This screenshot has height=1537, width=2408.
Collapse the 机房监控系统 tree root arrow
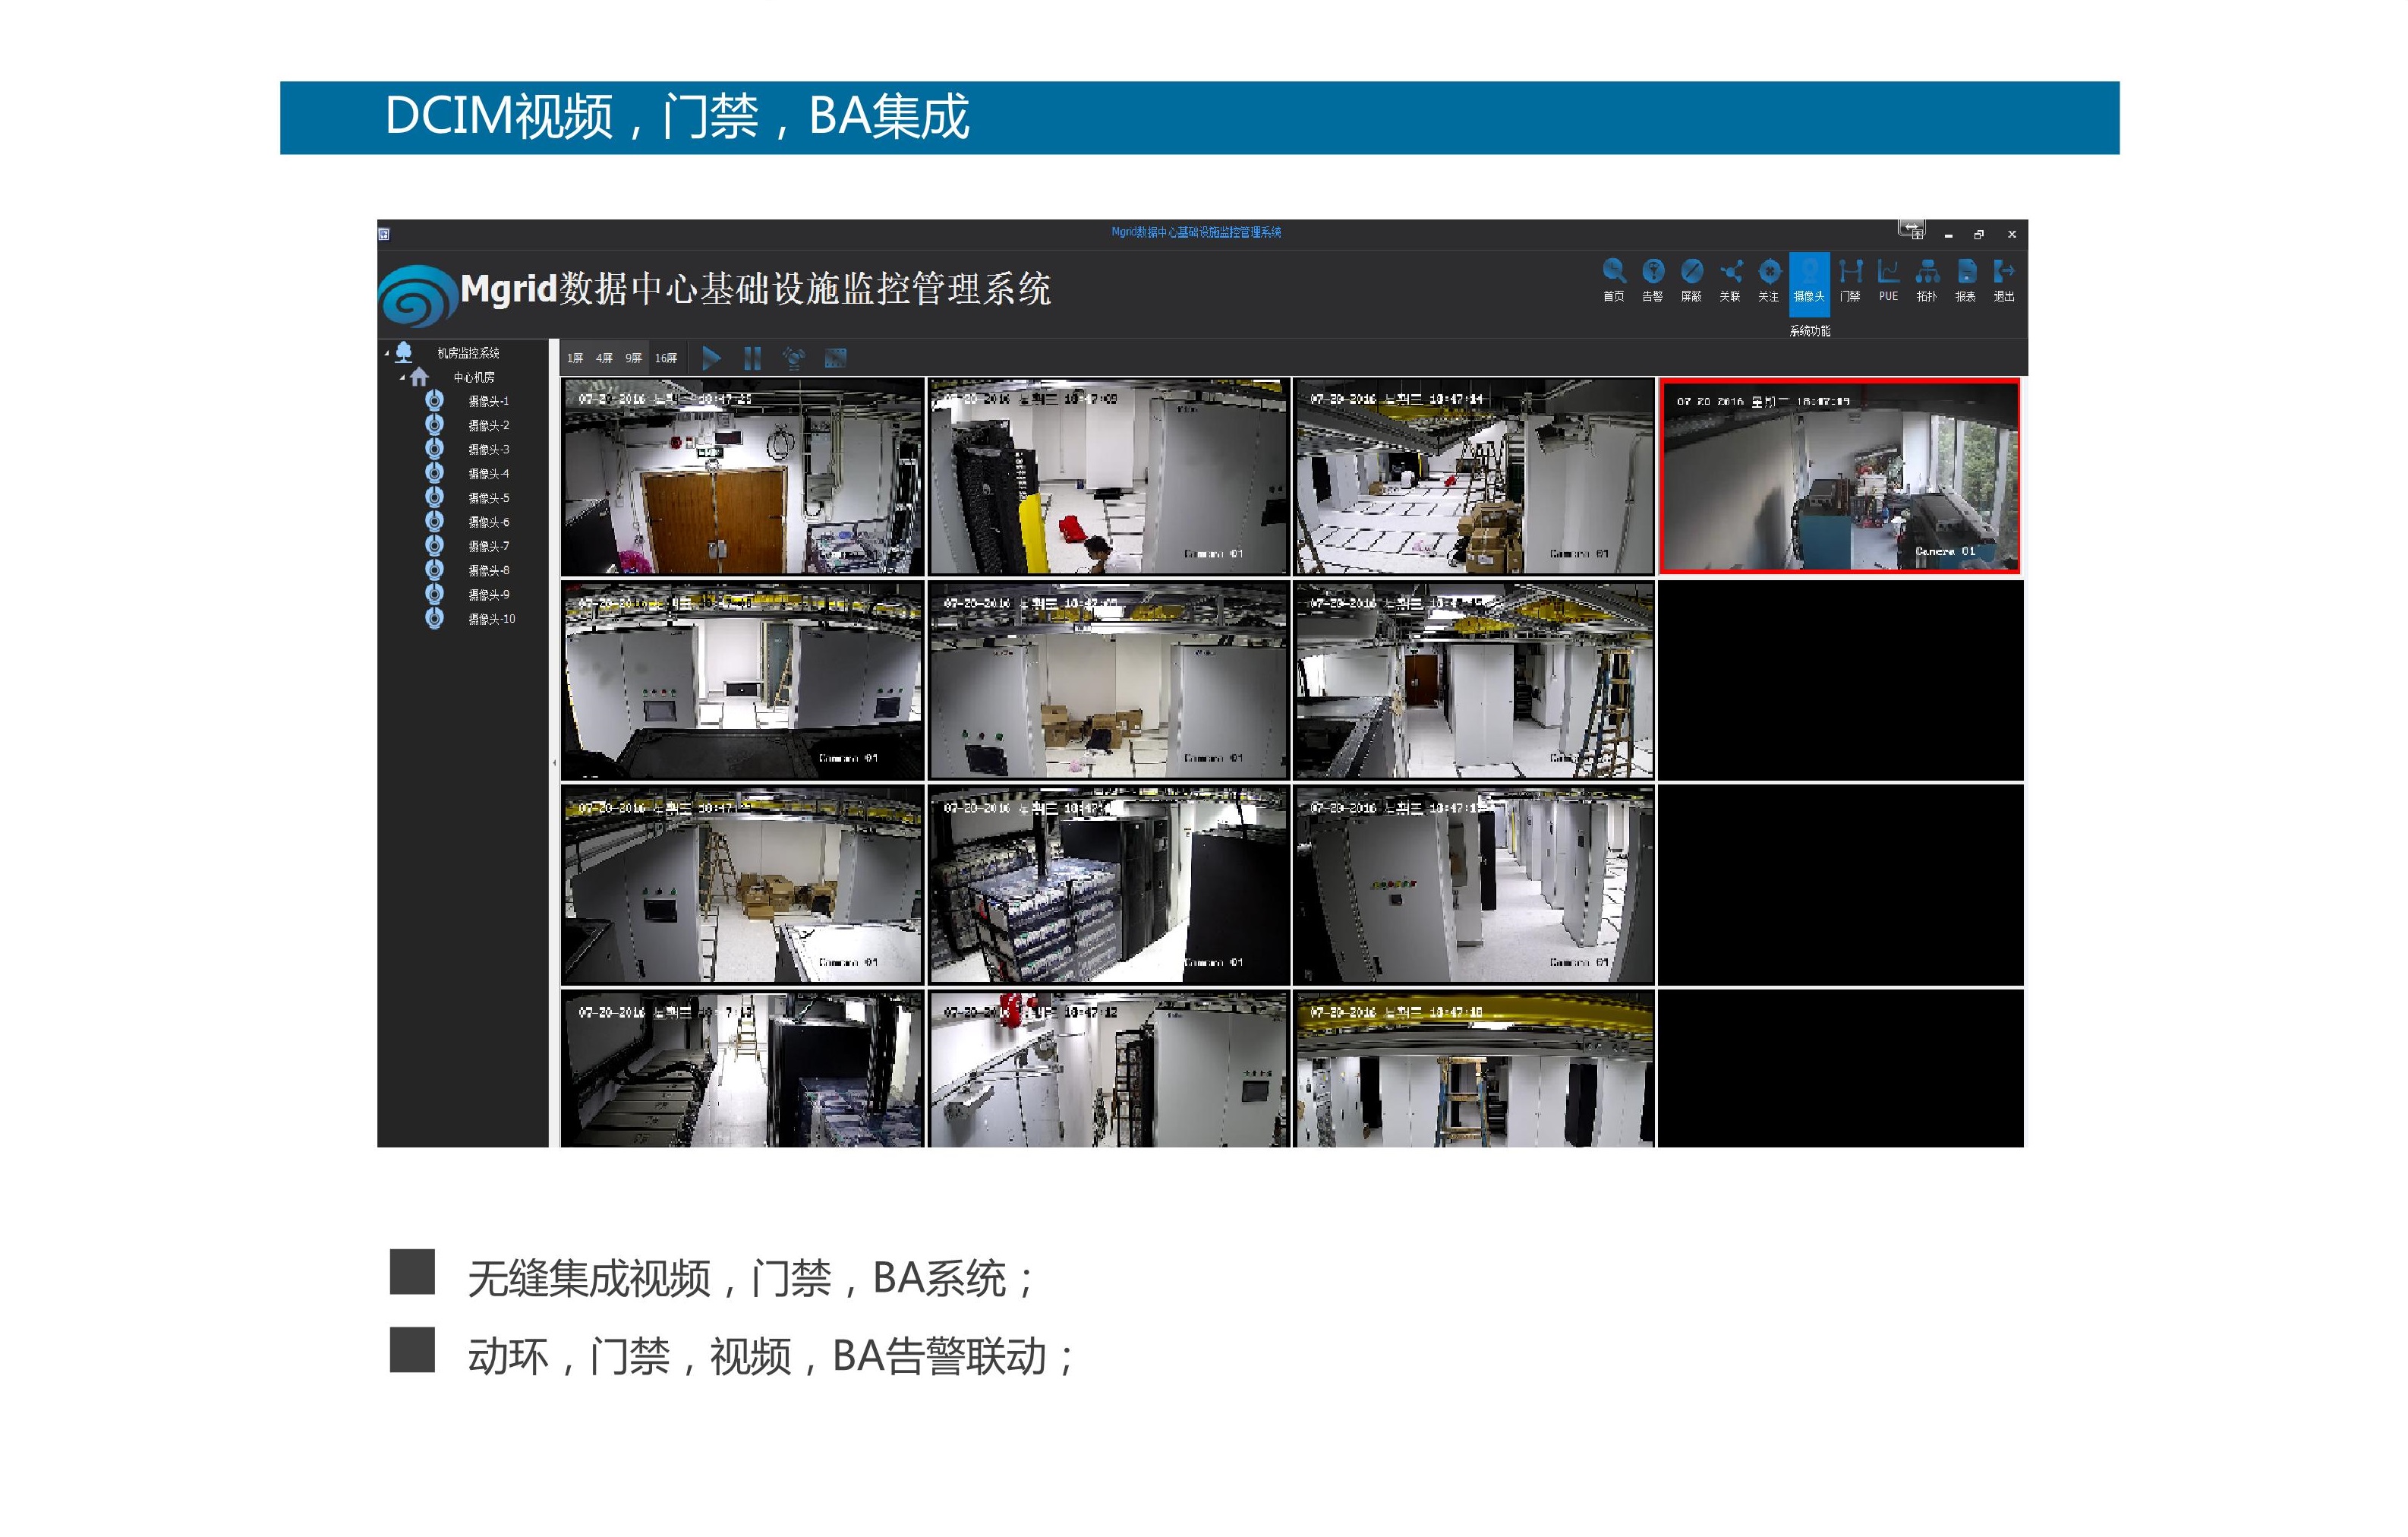coord(387,353)
